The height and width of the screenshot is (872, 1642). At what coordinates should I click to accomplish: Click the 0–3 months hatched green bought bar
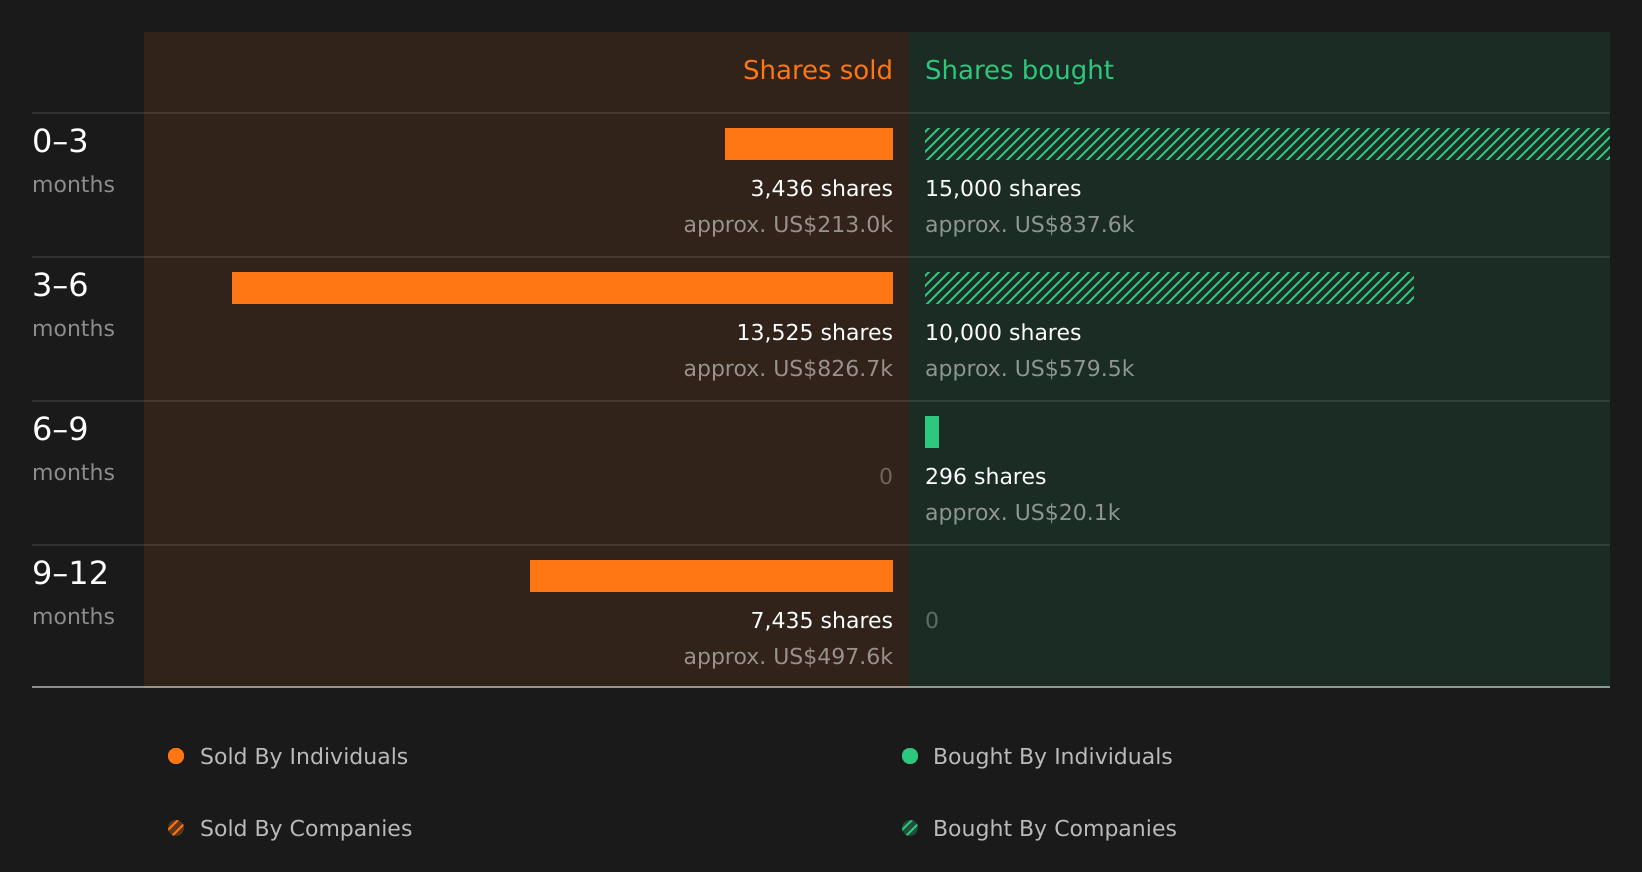click(1267, 144)
